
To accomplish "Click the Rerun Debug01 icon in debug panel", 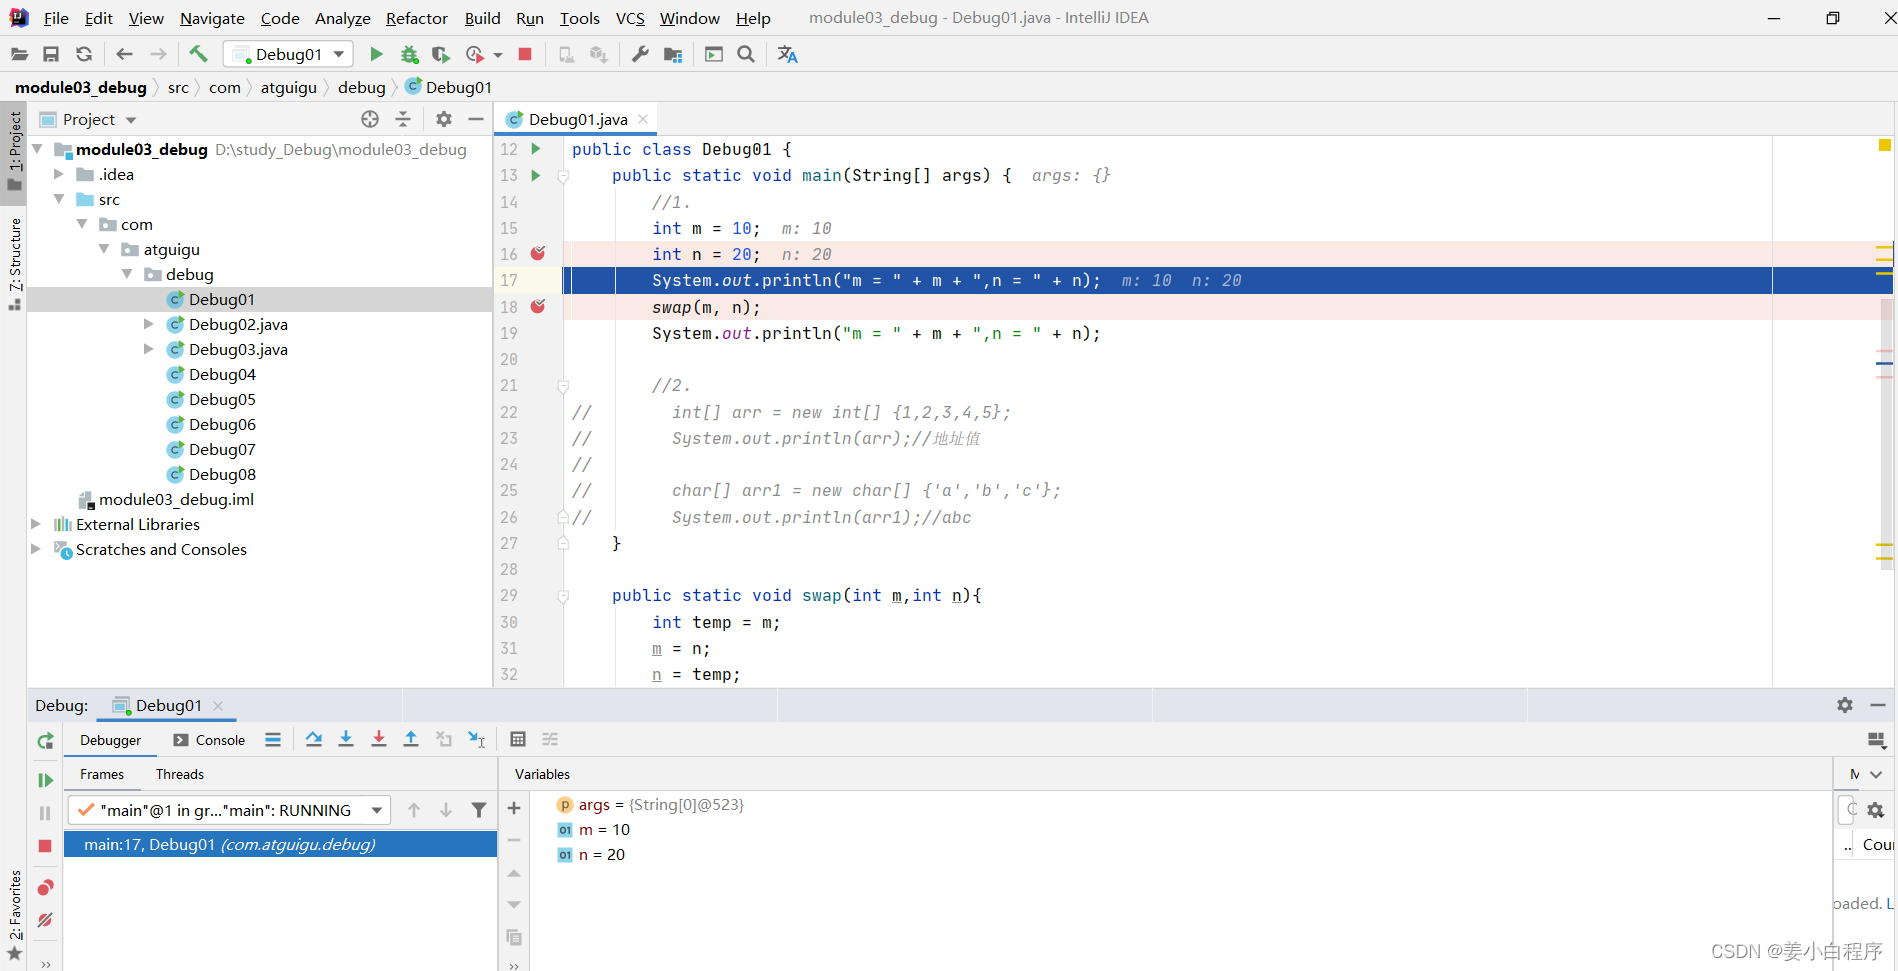I will 45,741.
